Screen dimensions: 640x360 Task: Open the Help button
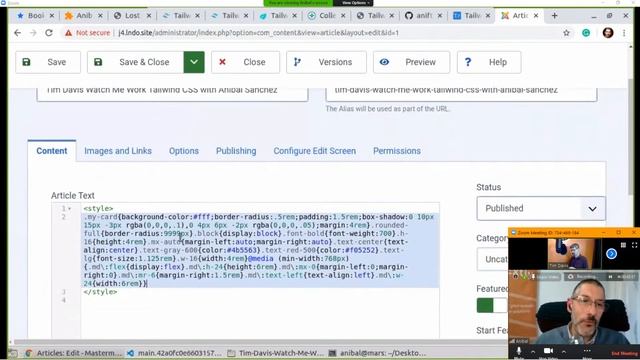[489, 62]
